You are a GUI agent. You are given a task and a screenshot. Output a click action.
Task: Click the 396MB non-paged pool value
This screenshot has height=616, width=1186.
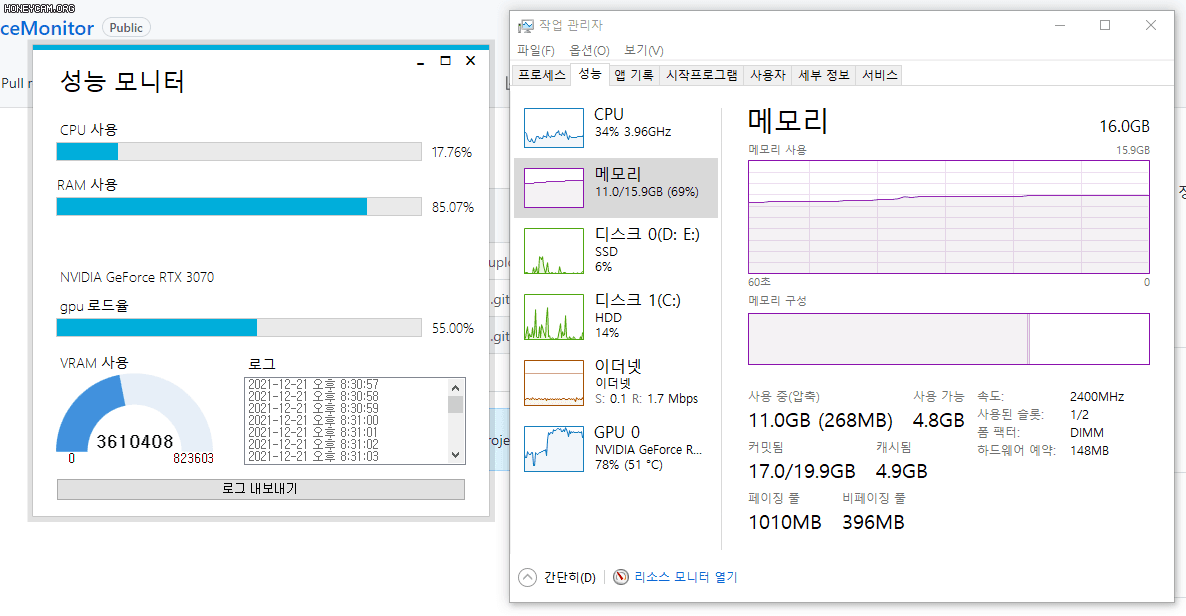pyautogui.click(x=874, y=522)
